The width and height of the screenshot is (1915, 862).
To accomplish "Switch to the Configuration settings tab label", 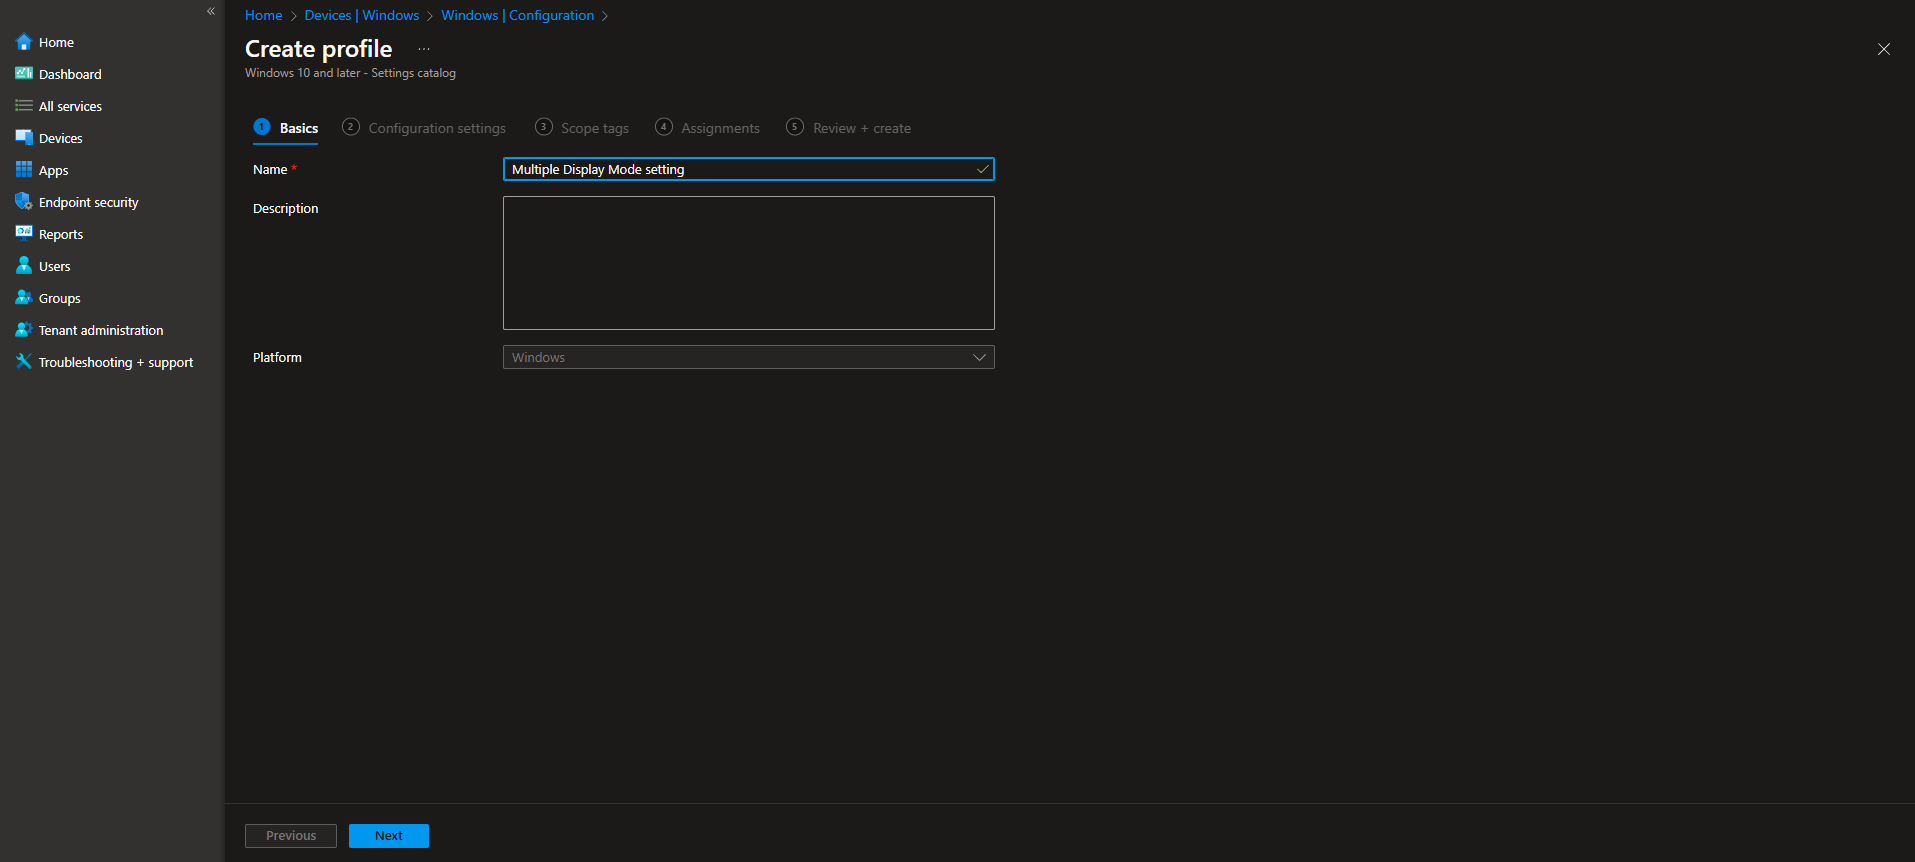I will (x=437, y=128).
